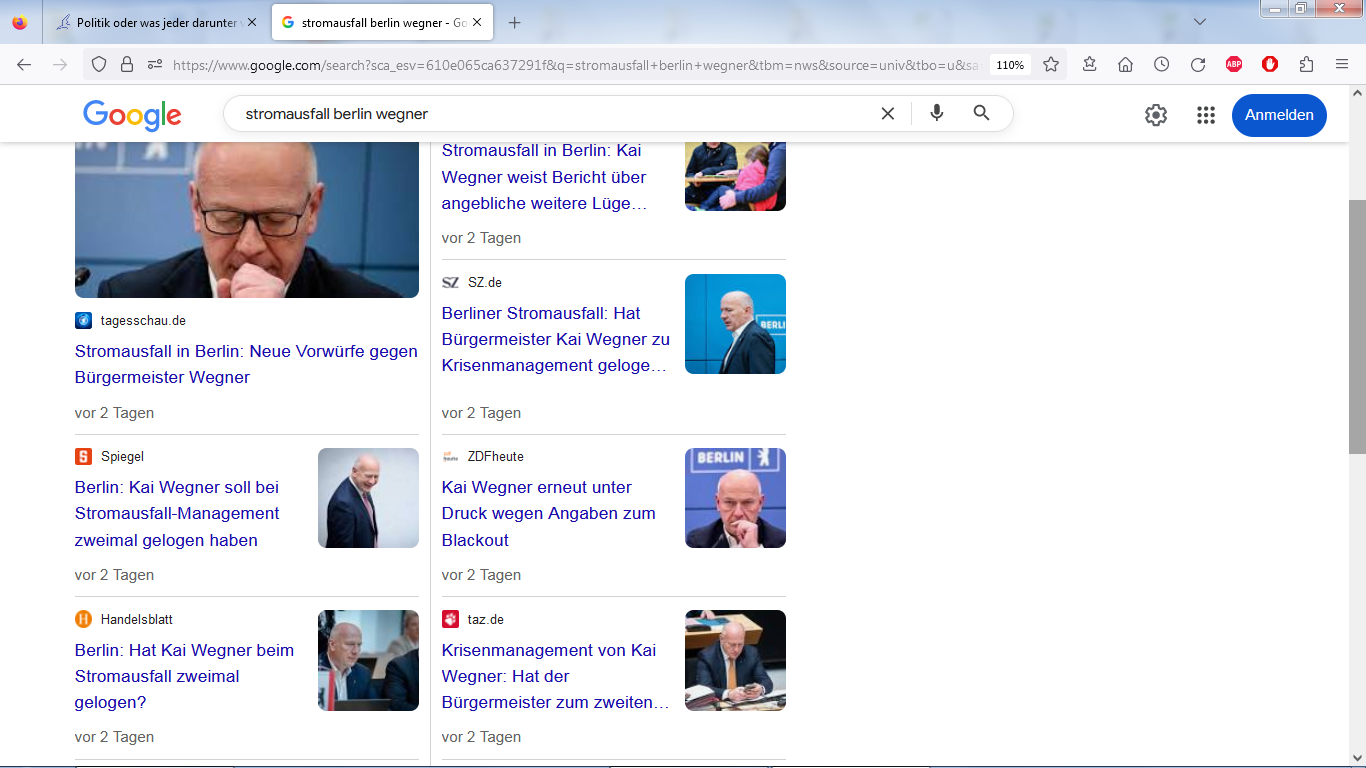Start voice search with microphone icon
This screenshot has height=768, width=1366.
tap(936, 113)
